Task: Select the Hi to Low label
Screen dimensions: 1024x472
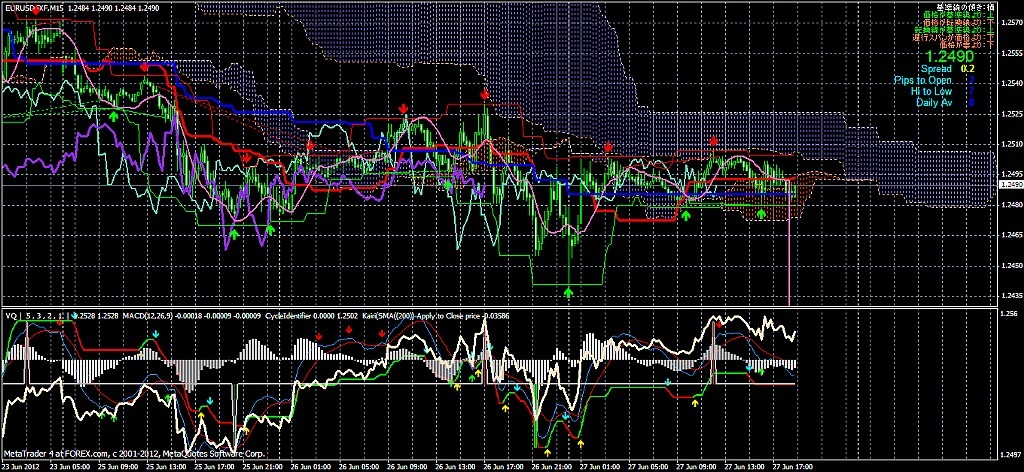Action: coord(931,91)
